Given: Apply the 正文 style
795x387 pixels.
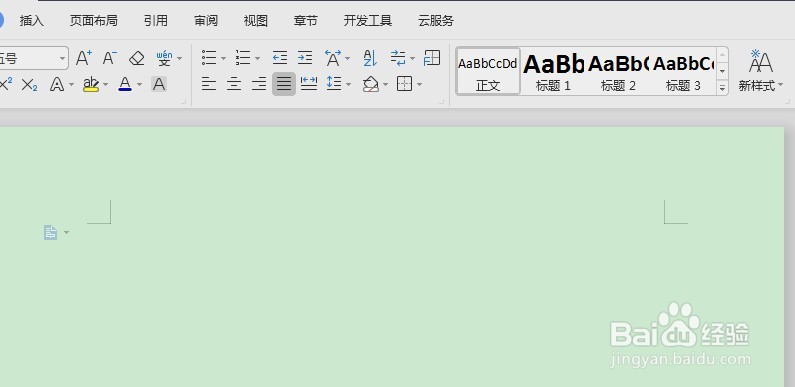Looking at the screenshot, I should click(x=488, y=71).
